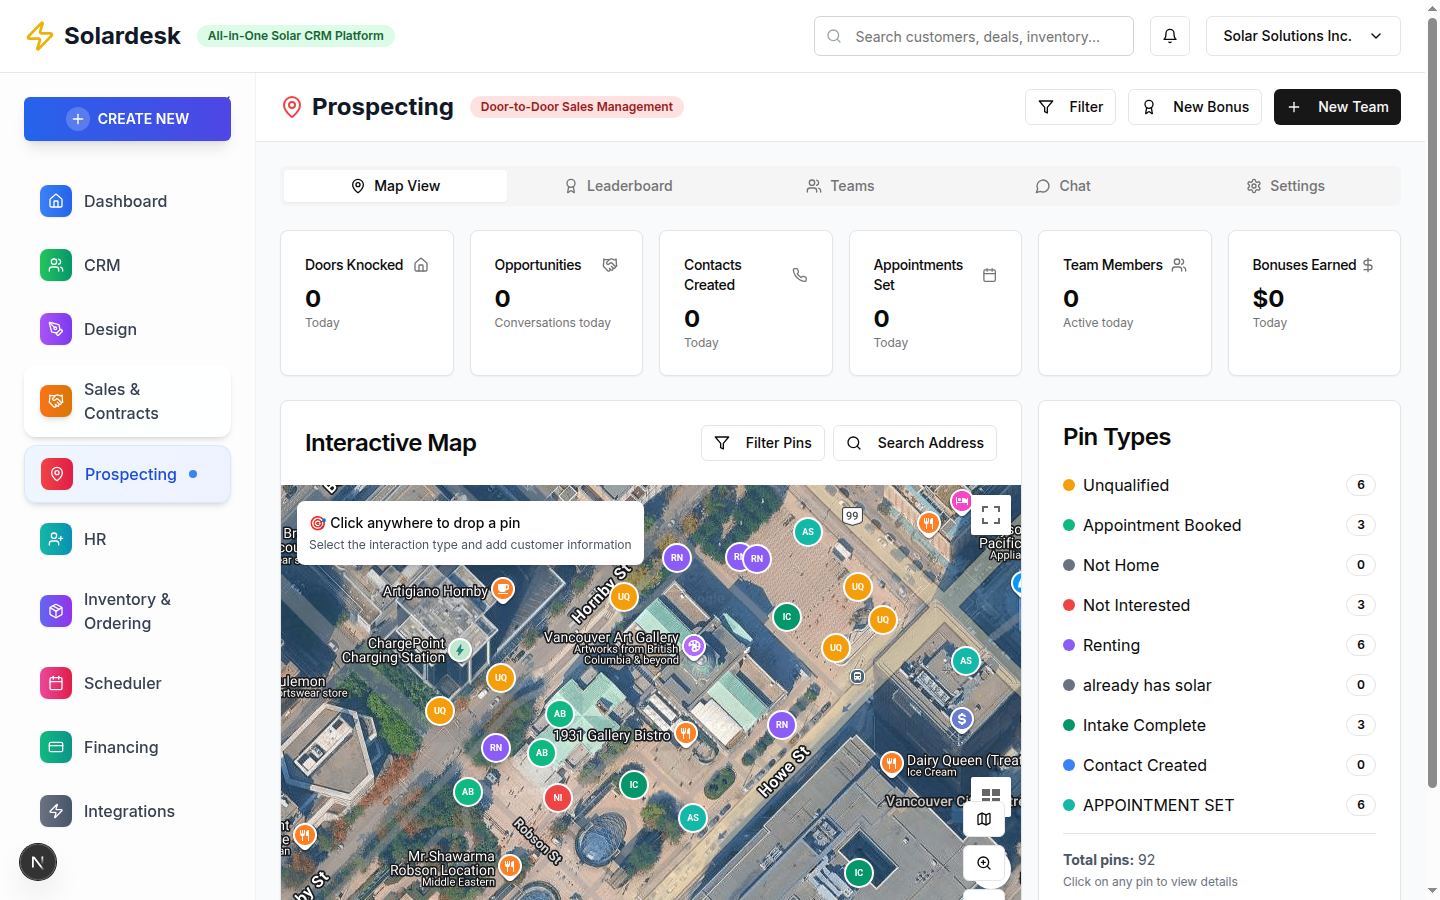This screenshot has width=1440, height=900.
Task: Click the customer search field at top
Action: click(x=972, y=35)
